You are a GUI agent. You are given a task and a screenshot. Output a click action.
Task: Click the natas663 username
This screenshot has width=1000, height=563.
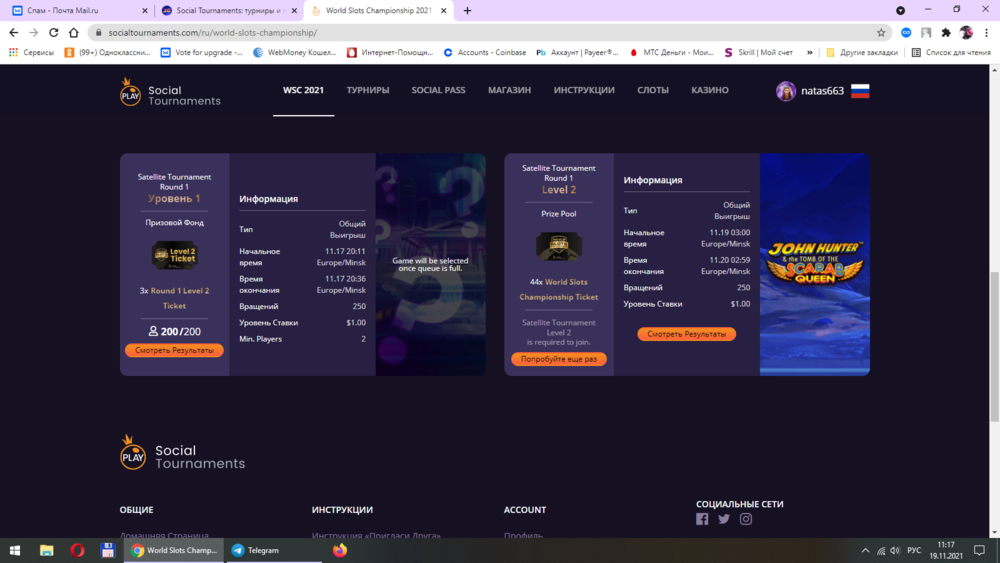pos(822,91)
